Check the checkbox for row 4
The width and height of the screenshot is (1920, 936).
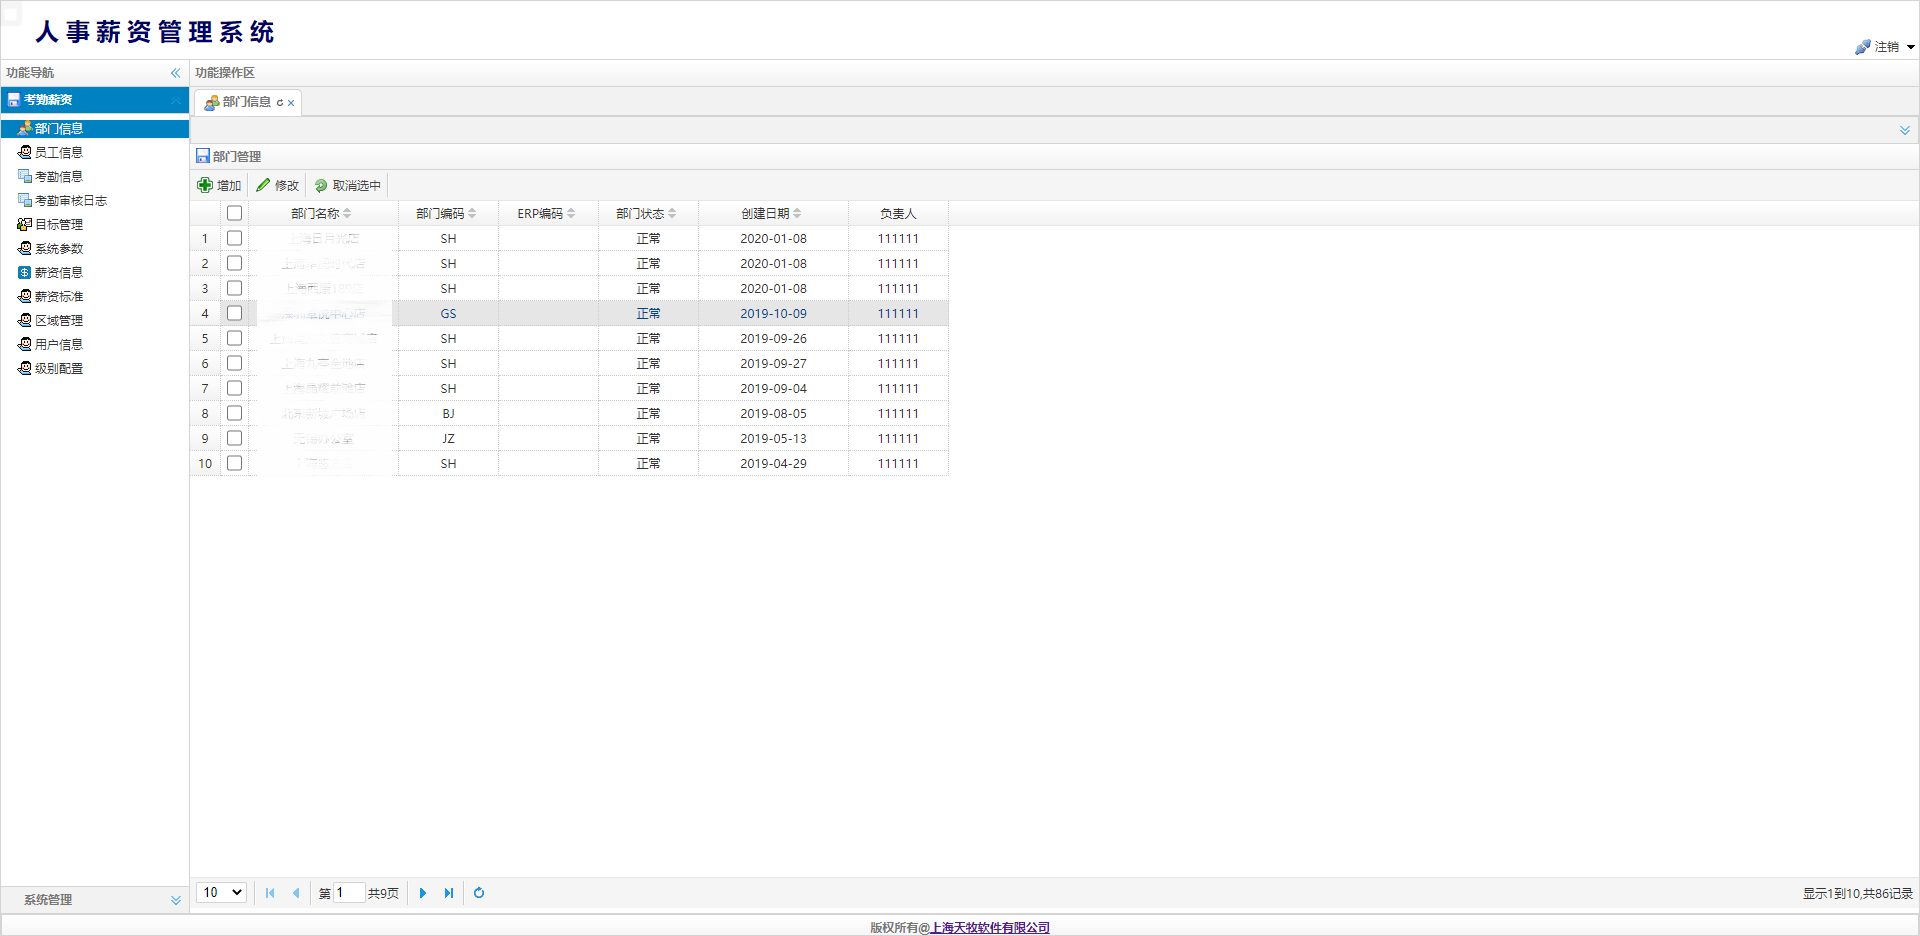point(234,313)
